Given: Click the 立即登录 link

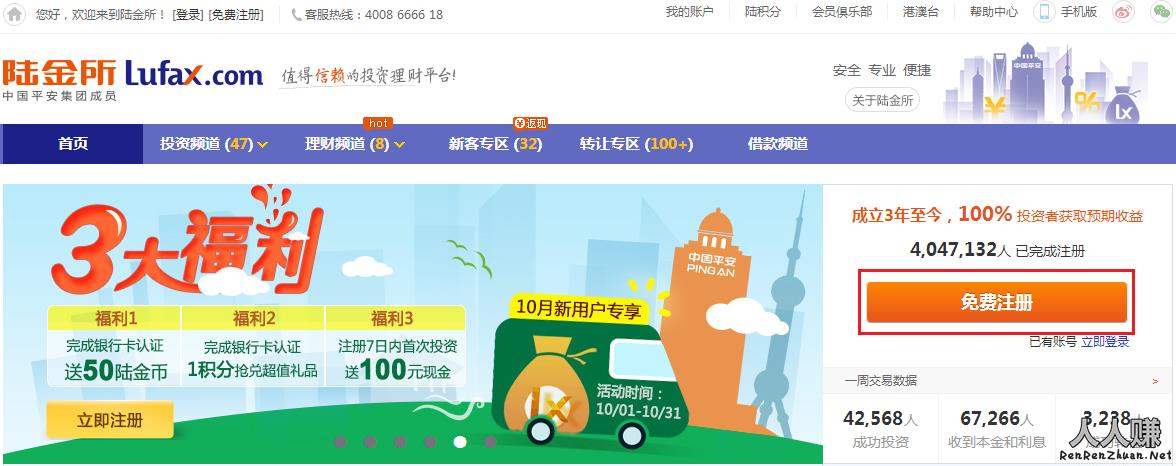Looking at the screenshot, I should [x=1105, y=342].
